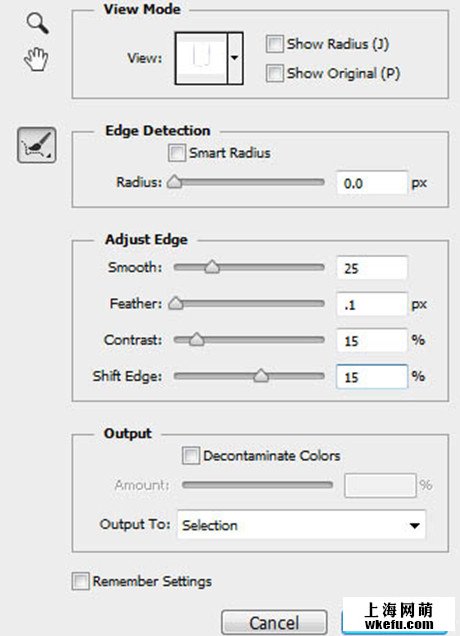Click the Shift Edge slider handle
The image size is (460, 636).
(x=261, y=376)
